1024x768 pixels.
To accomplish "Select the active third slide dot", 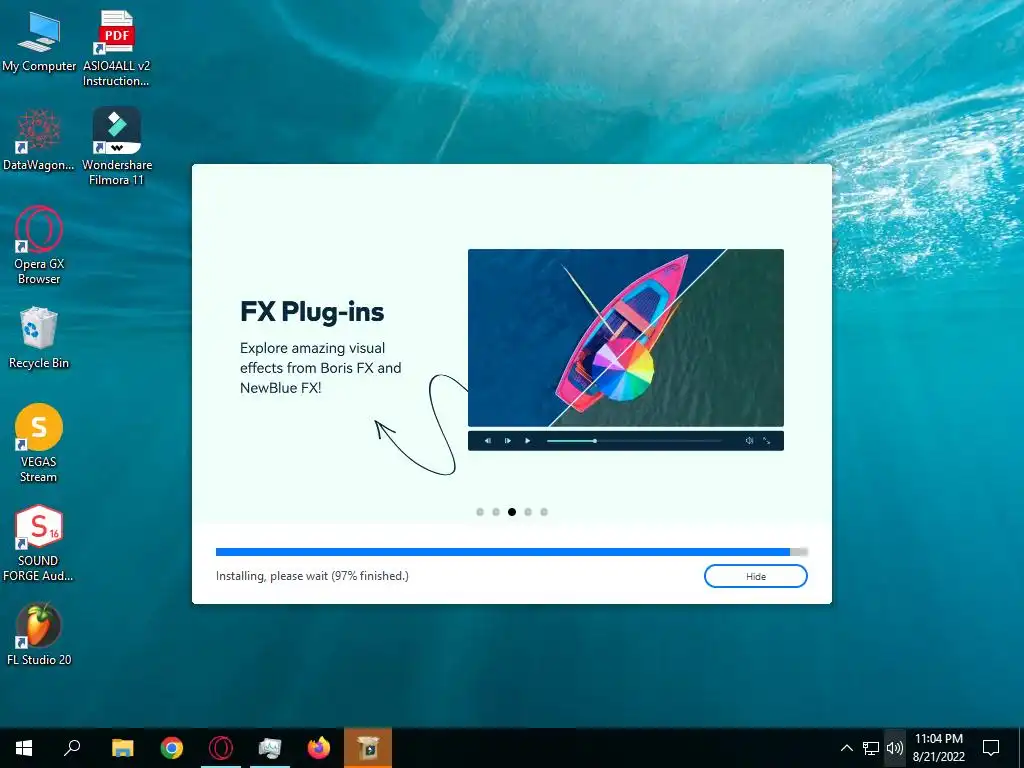I will pos(512,512).
